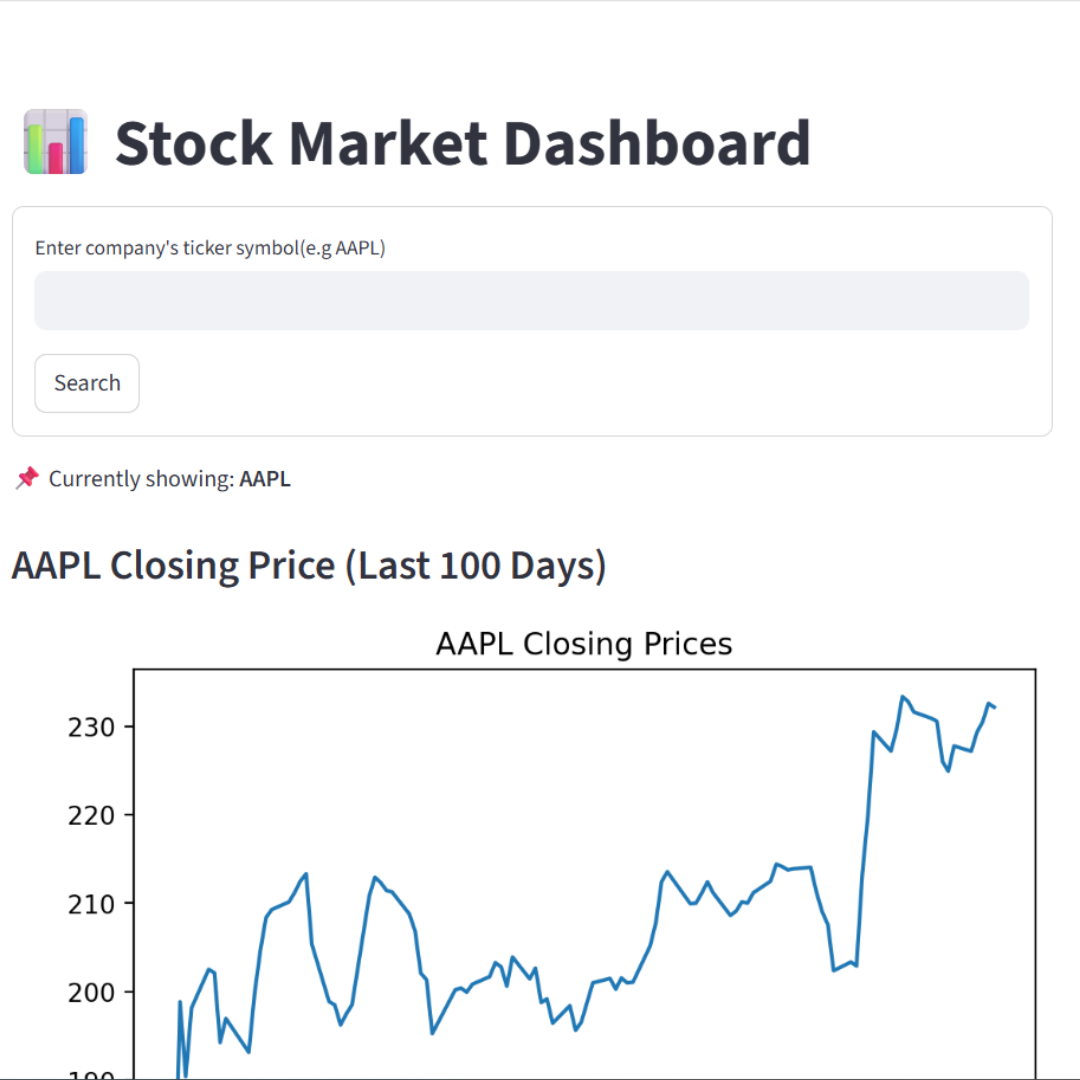Click the pushpin icon beside Currently showing
This screenshot has height=1080, width=1080.
26,479
